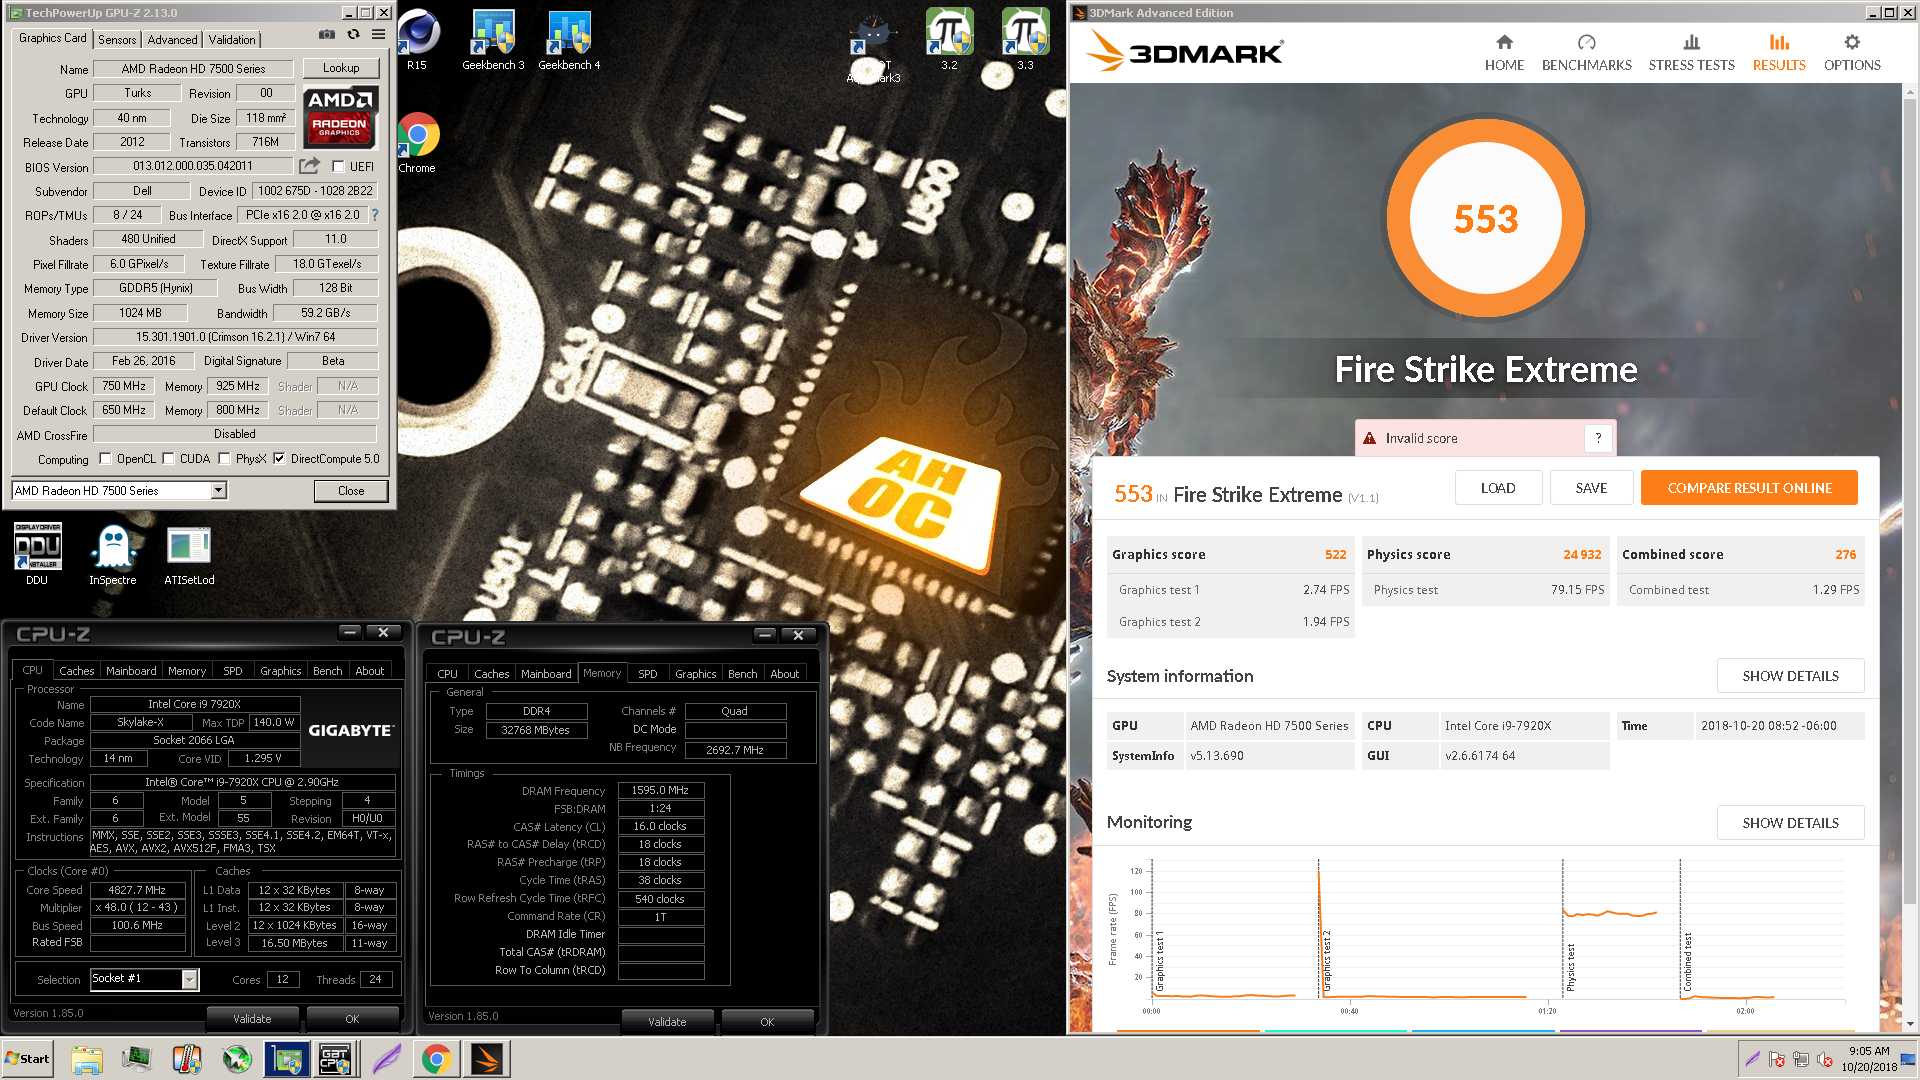Open the DDU desktop icon
Viewport: 1920px width, 1080px height.
37,554
